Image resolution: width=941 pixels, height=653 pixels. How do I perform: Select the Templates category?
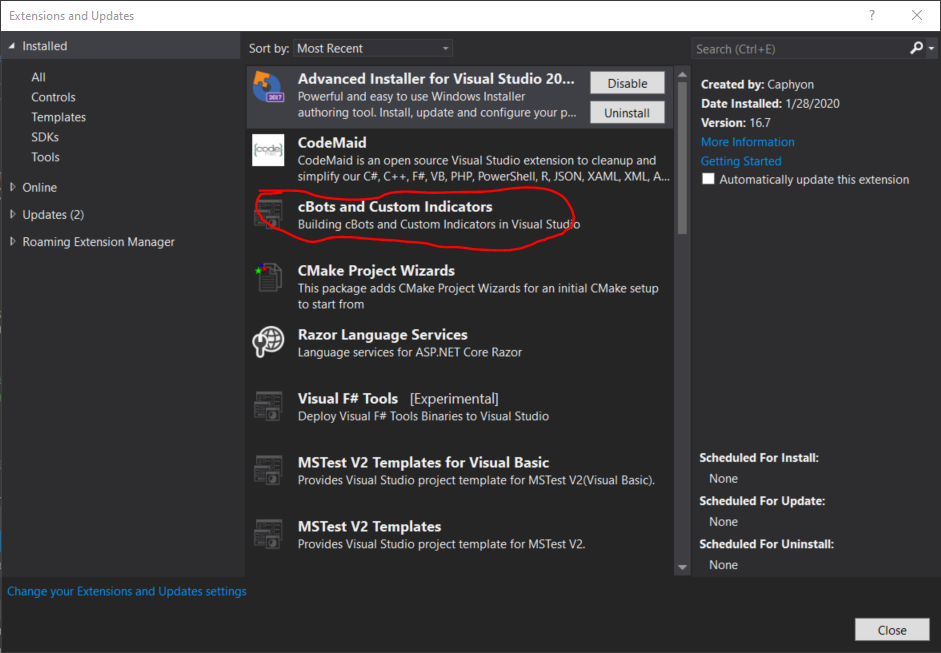pos(58,117)
